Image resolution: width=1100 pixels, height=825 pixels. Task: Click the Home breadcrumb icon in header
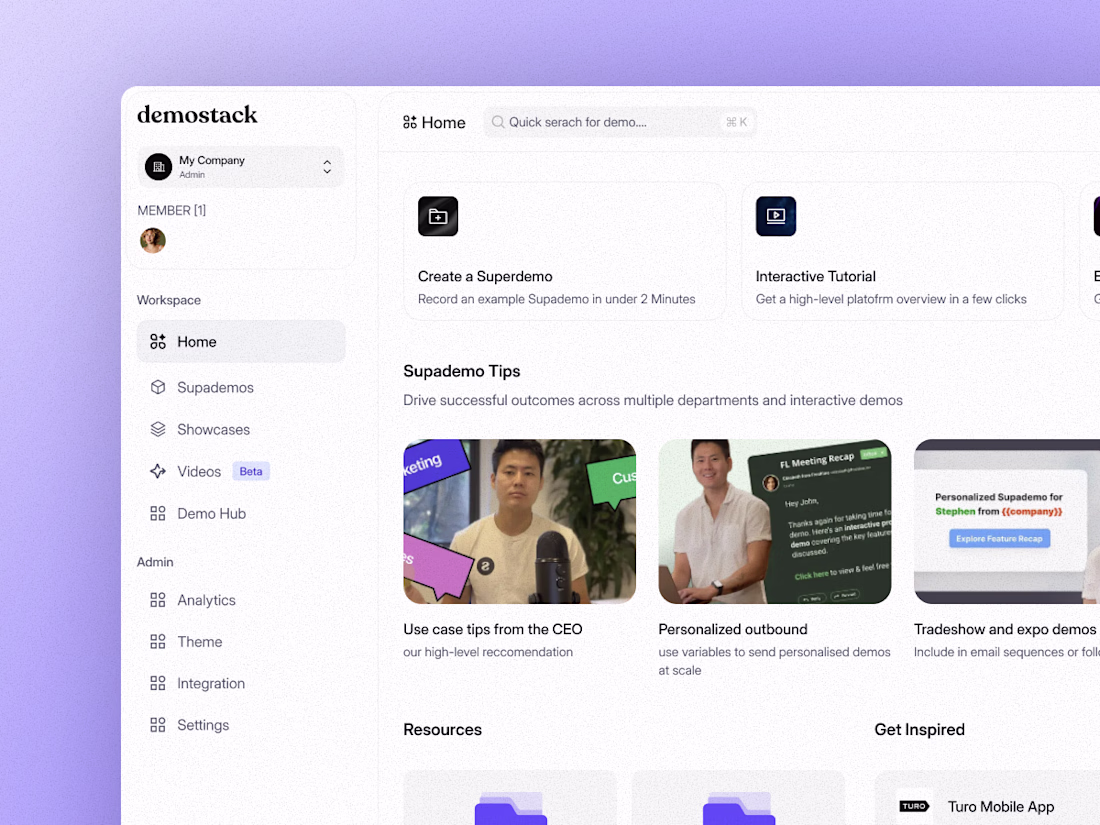410,122
